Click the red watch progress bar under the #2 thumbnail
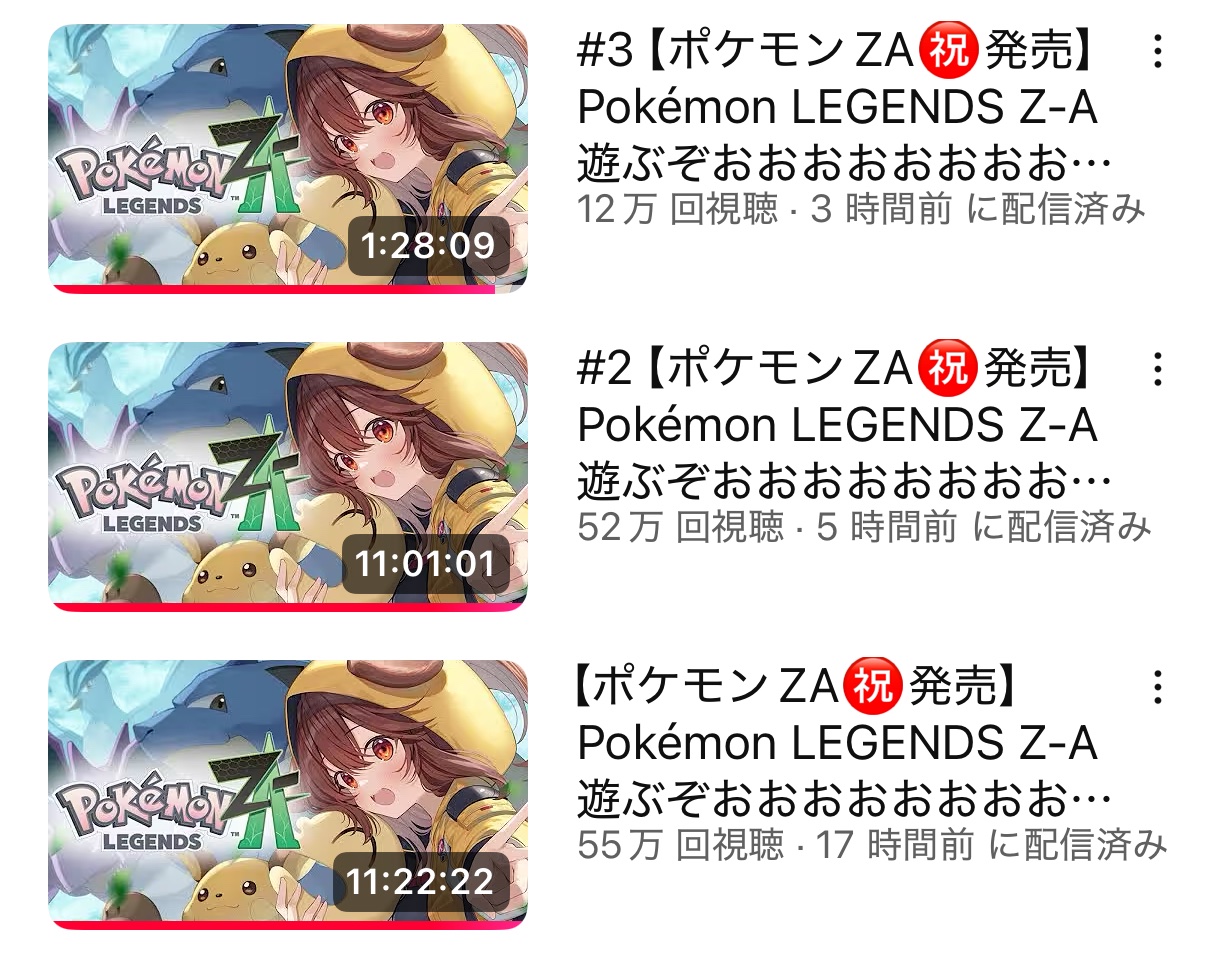 tap(288, 607)
